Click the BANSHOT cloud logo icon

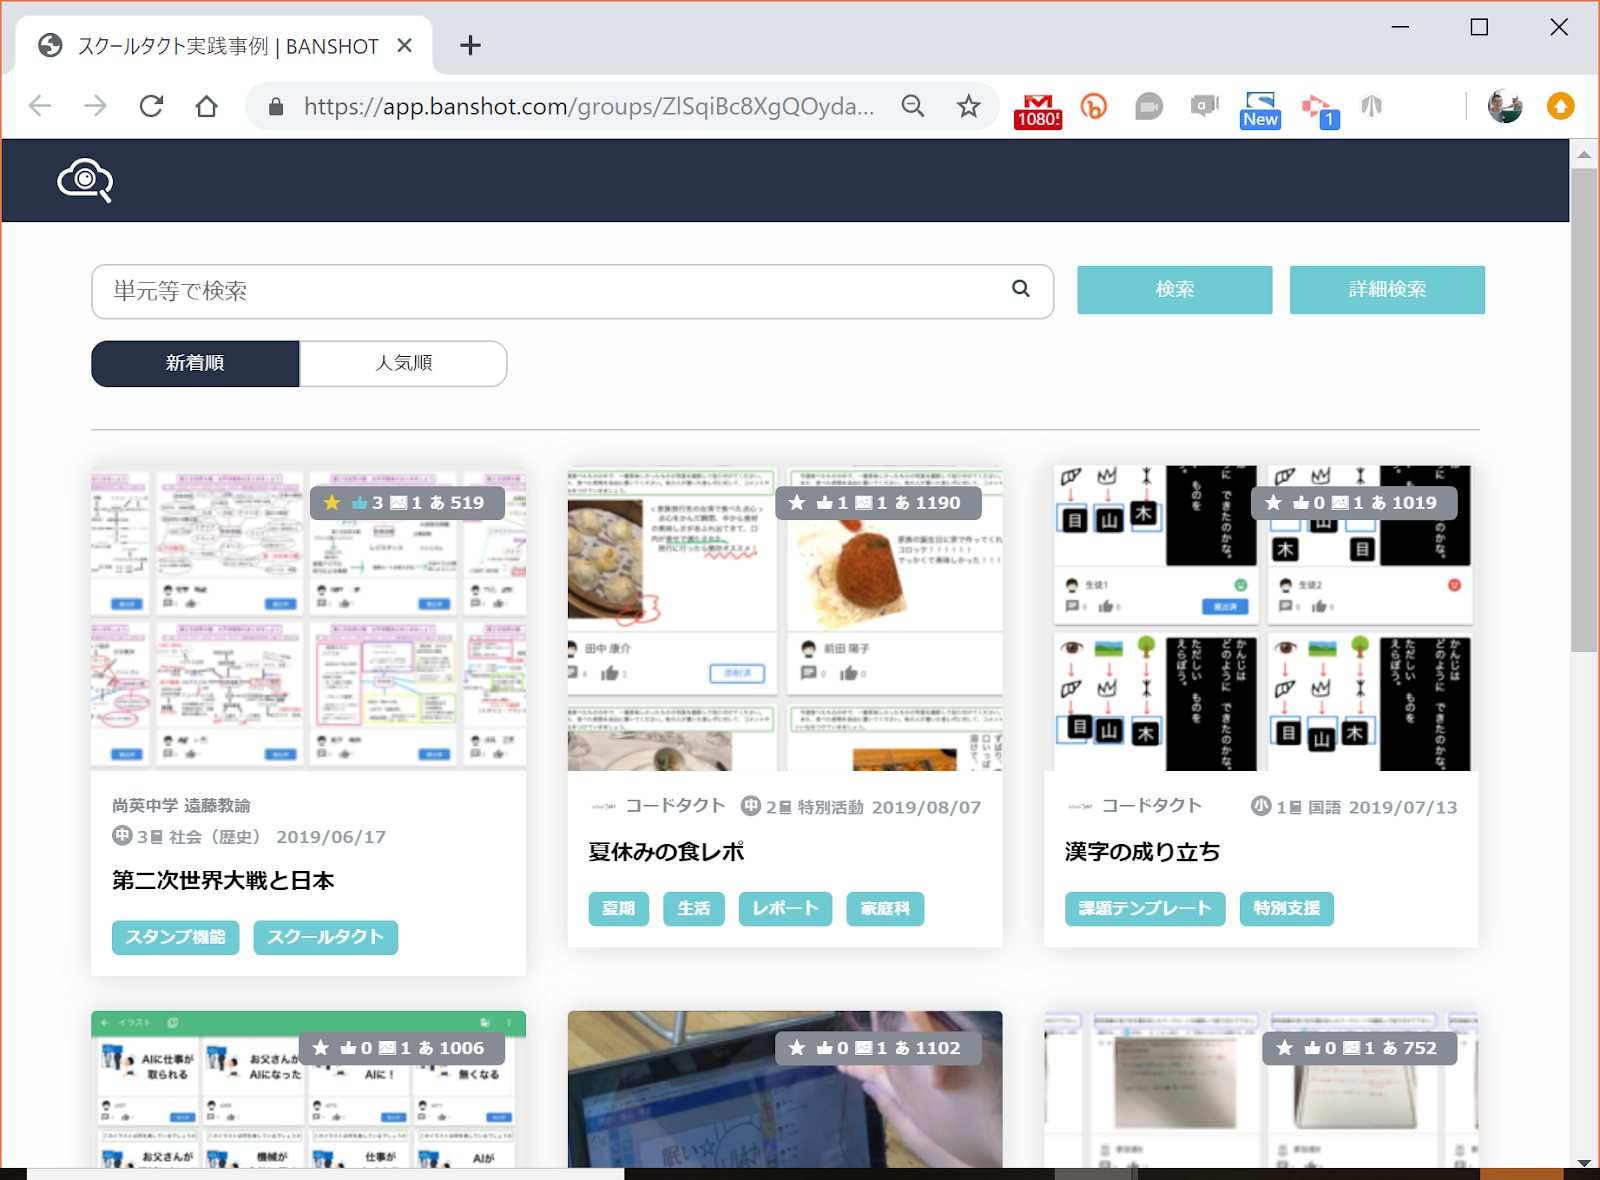click(x=85, y=180)
